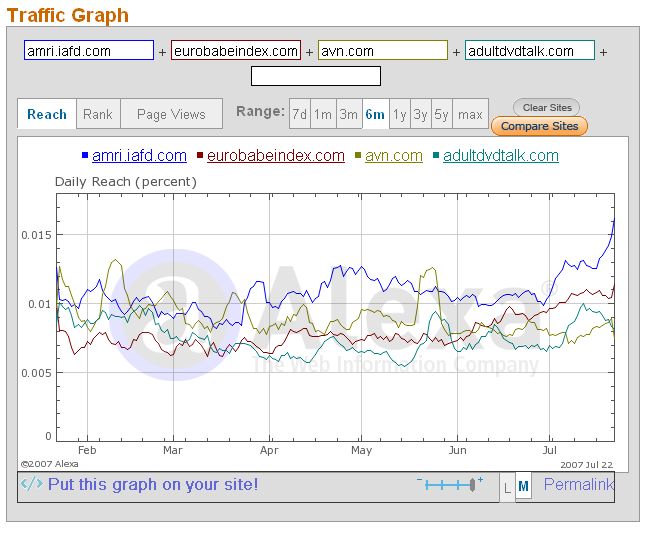Open the adultdvdtalk.com legend link
652x535 pixels.
[501, 155]
